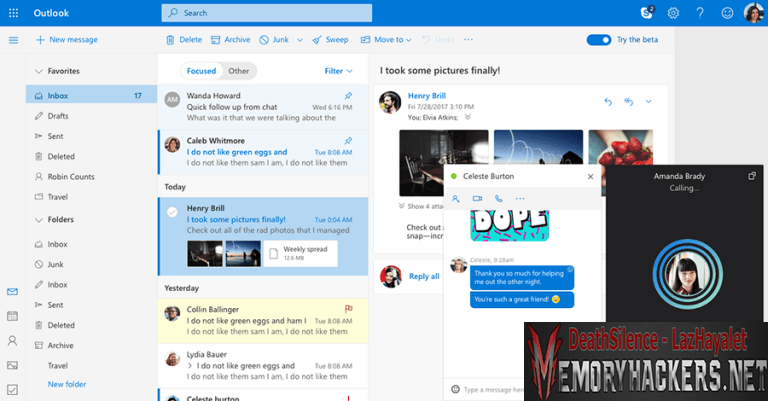Image resolution: width=768 pixels, height=401 pixels.
Task: Open the Settings gear
Action: [x=673, y=13]
